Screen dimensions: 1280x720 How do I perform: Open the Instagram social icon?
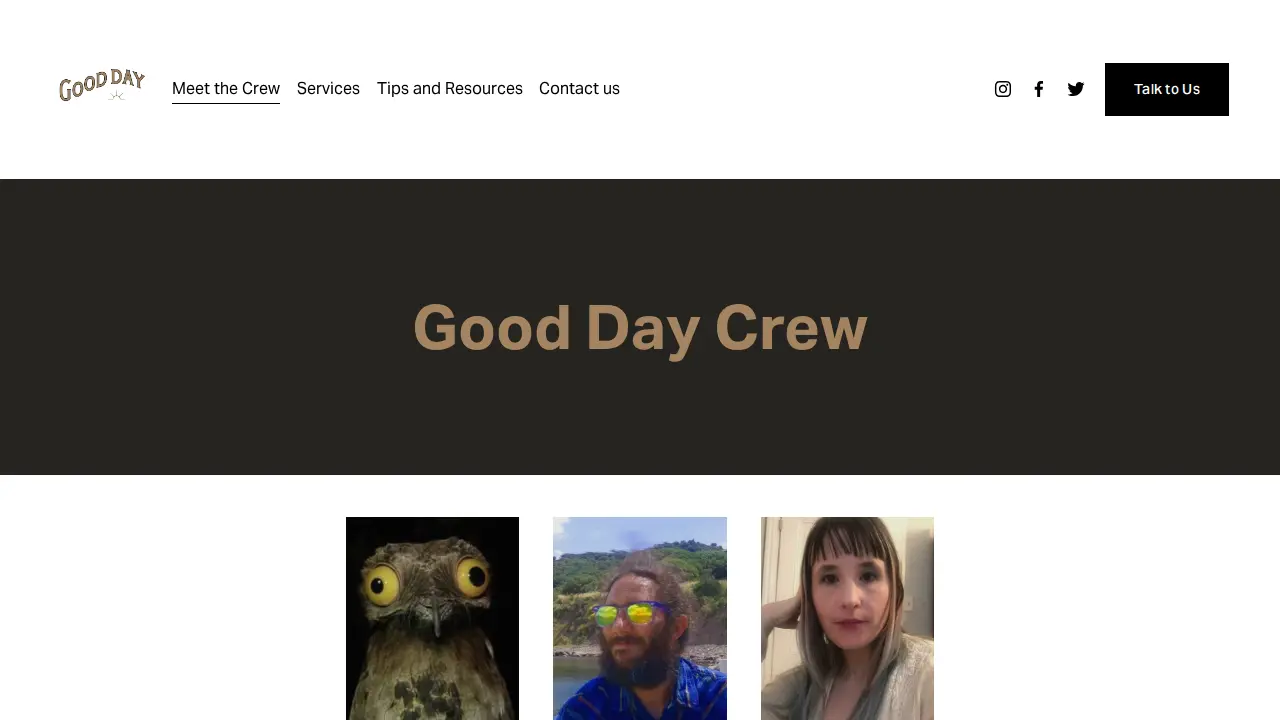1003,89
